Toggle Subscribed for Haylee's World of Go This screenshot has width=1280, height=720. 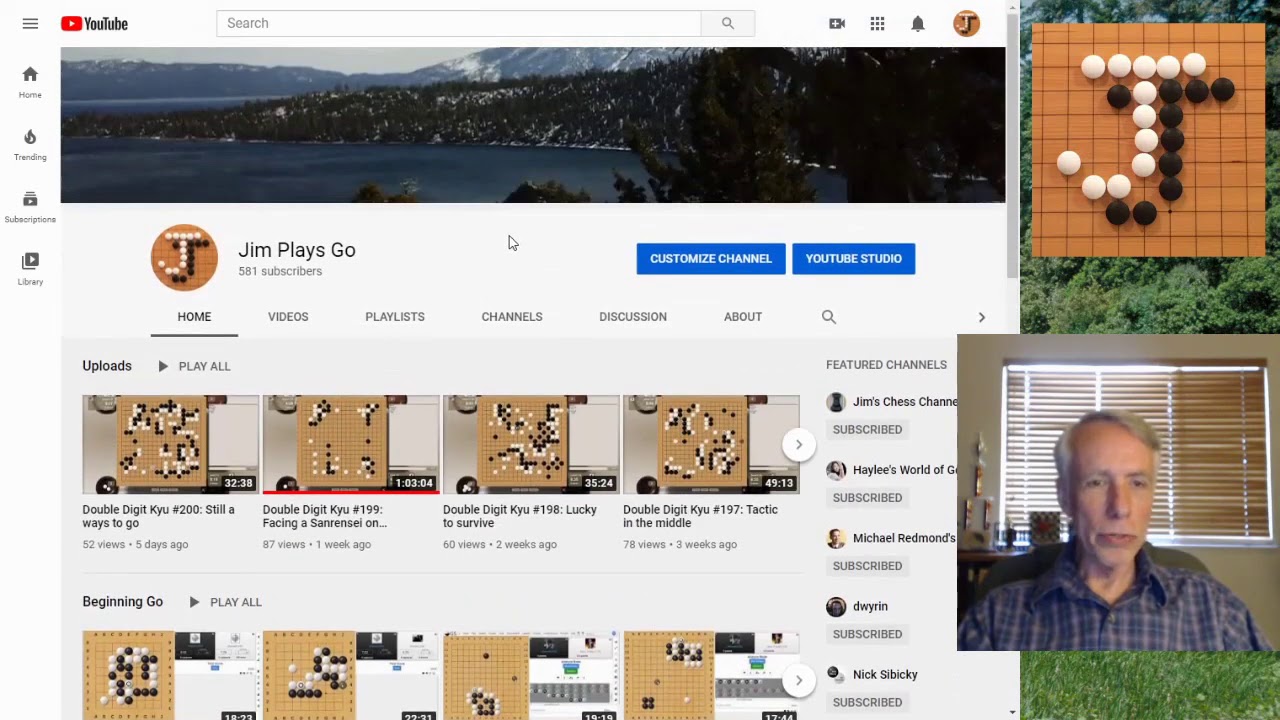pos(867,498)
